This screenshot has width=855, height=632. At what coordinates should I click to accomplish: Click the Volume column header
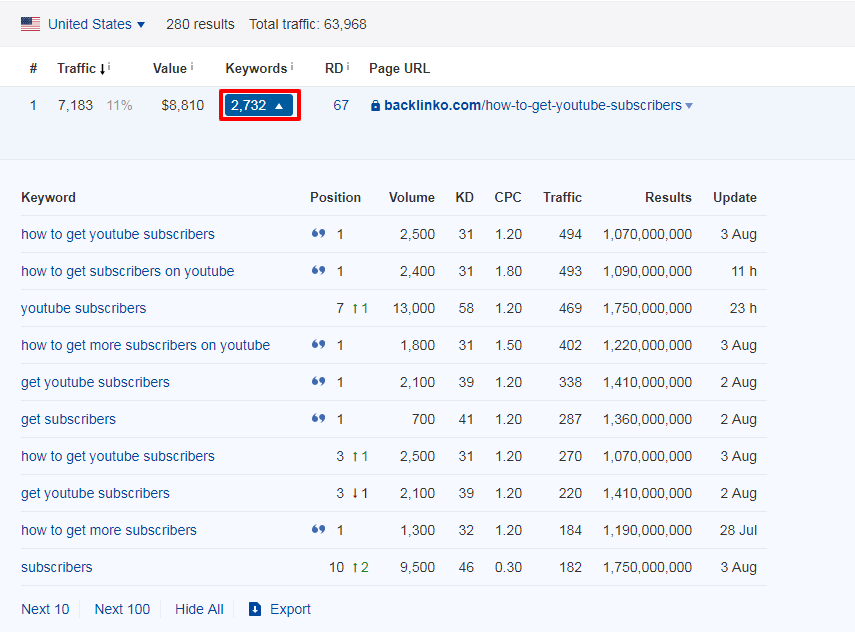(412, 197)
